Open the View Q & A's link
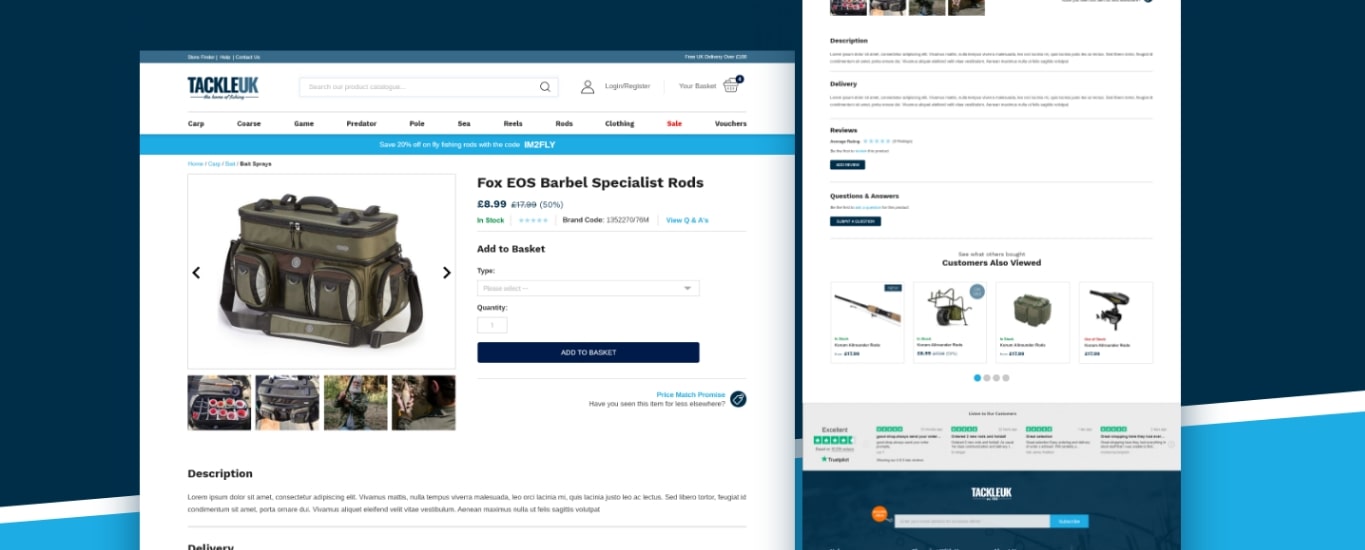This screenshot has width=1365, height=550. 687,220
